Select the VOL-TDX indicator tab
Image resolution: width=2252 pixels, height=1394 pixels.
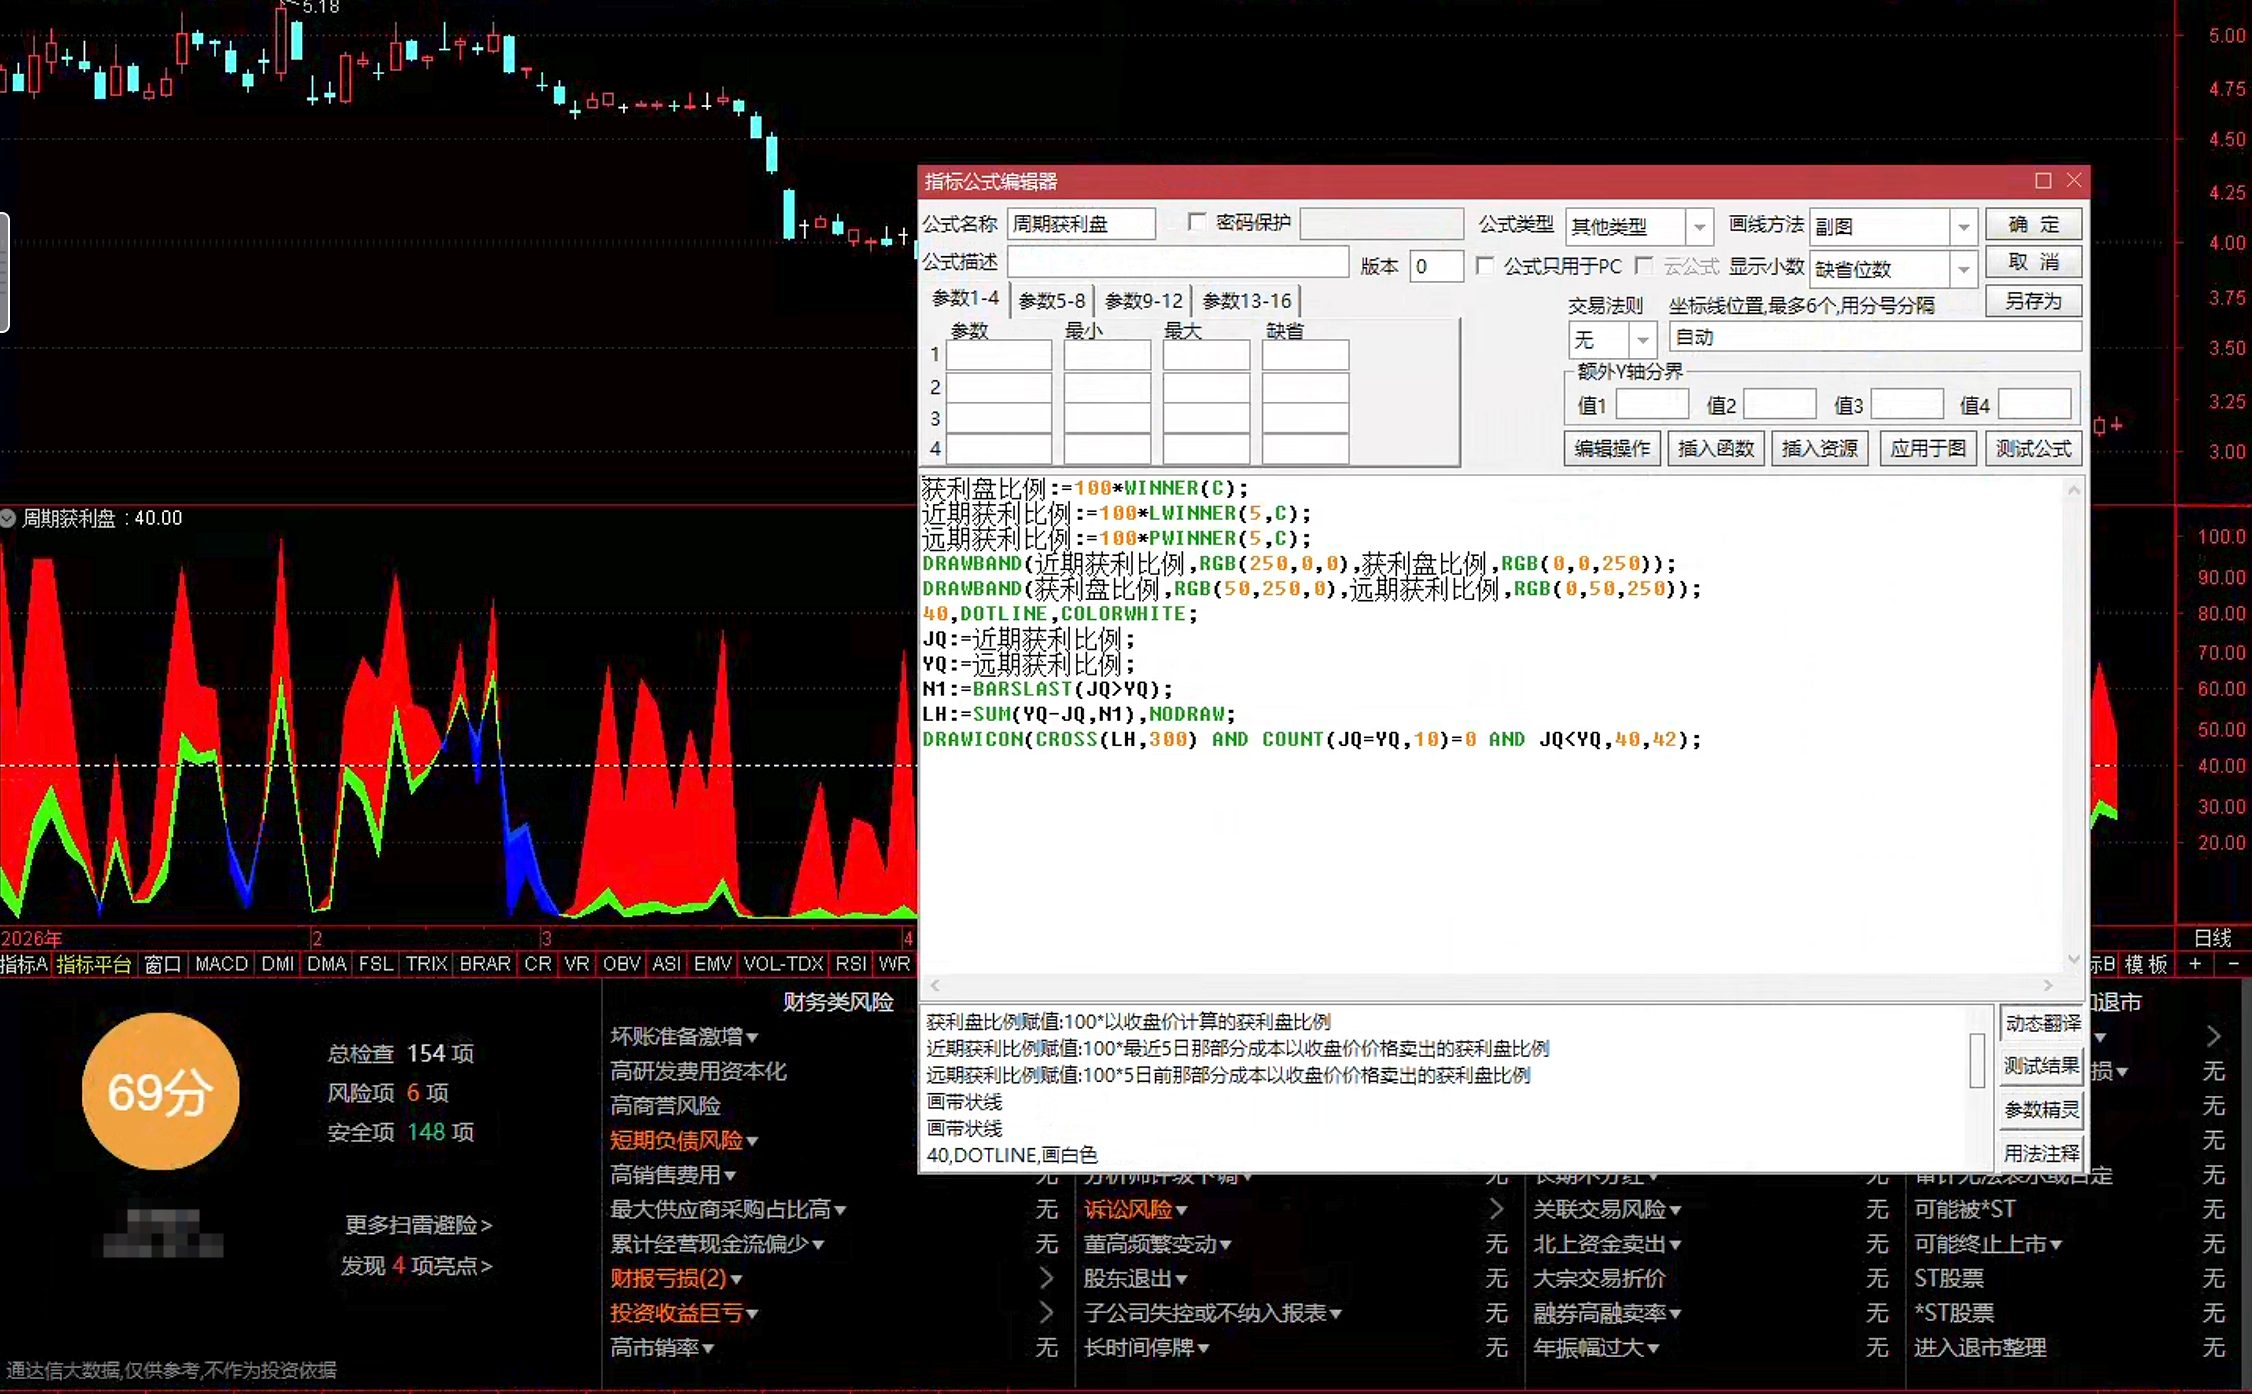pos(783,964)
